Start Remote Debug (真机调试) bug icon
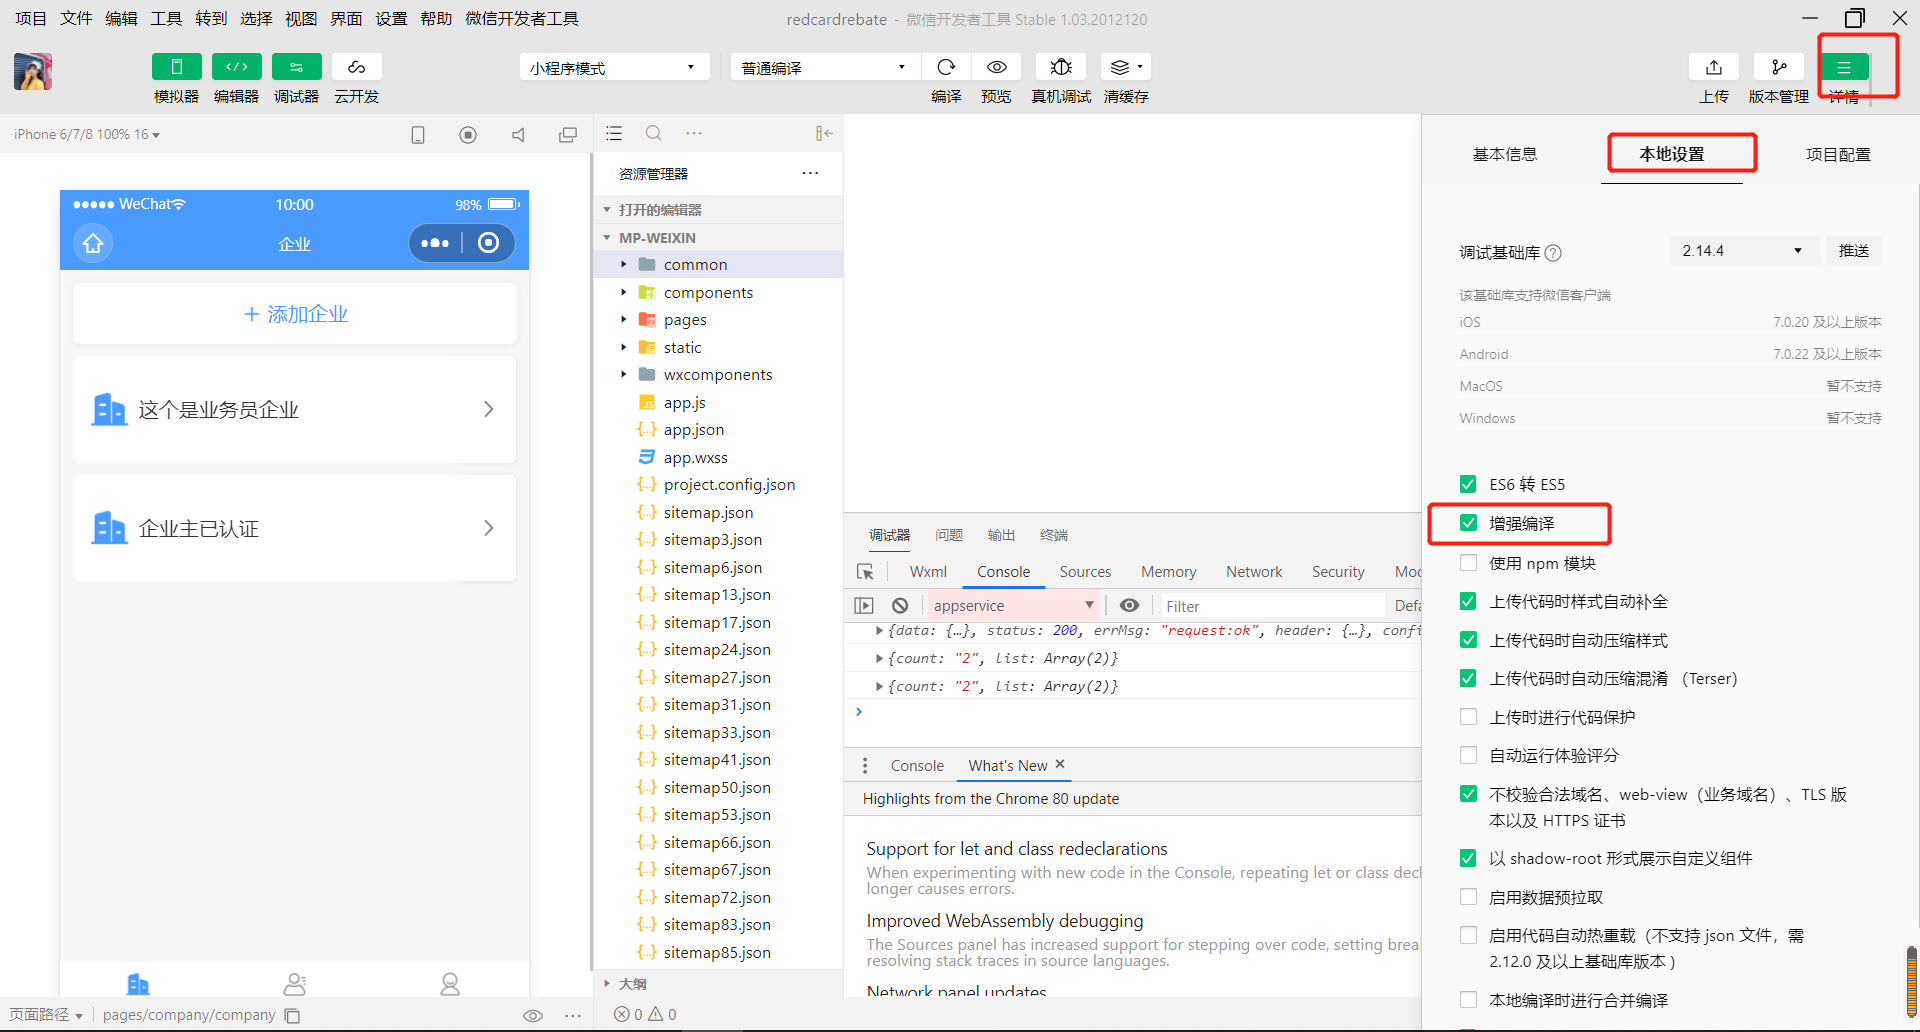This screenshot has height=1032, width=1920. click(1061, 67)
